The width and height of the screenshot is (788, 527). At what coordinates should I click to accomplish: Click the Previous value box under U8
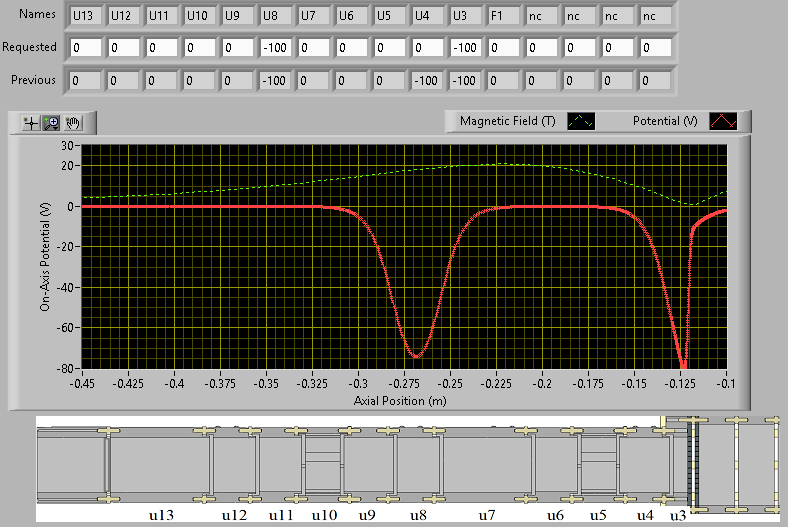pos(276,81)
